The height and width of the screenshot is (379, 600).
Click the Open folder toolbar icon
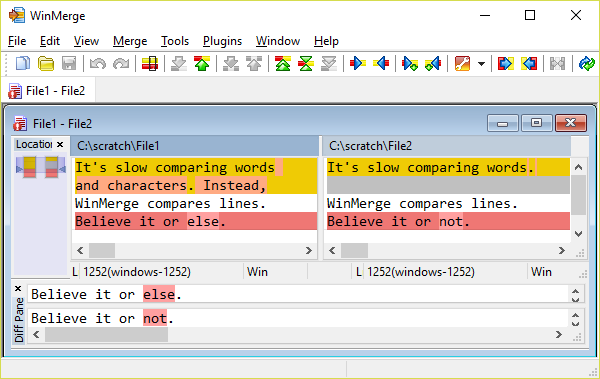coord(46,63)
